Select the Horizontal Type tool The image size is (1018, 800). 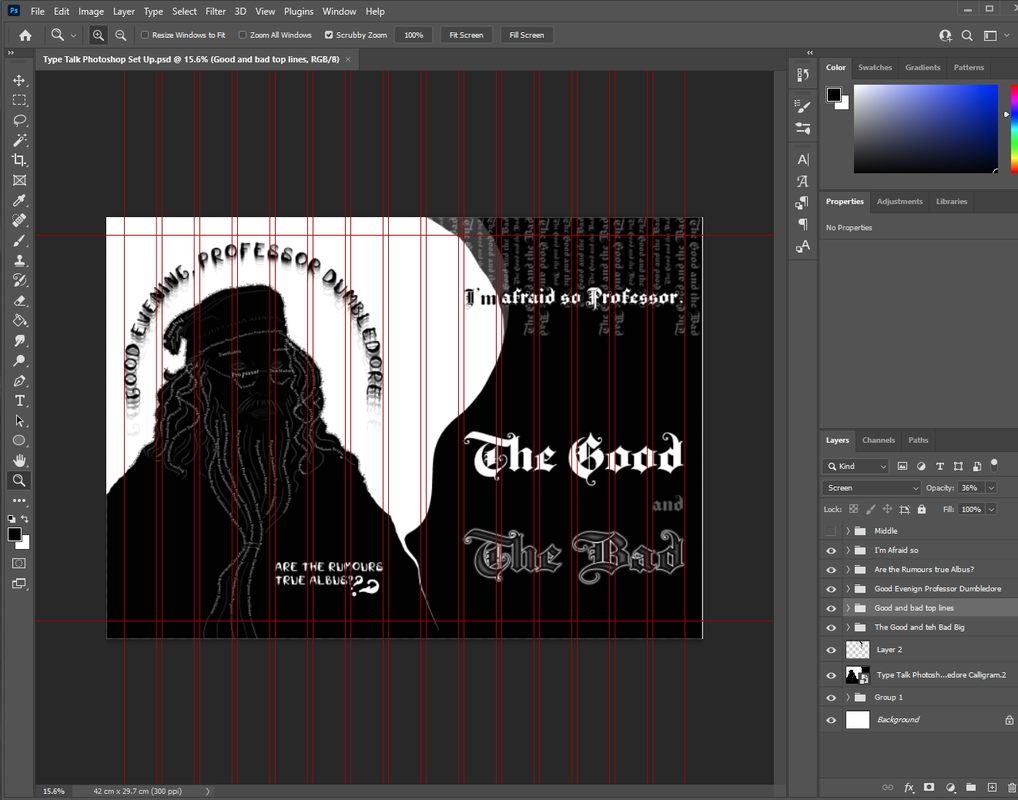click(x=19, y=401)
